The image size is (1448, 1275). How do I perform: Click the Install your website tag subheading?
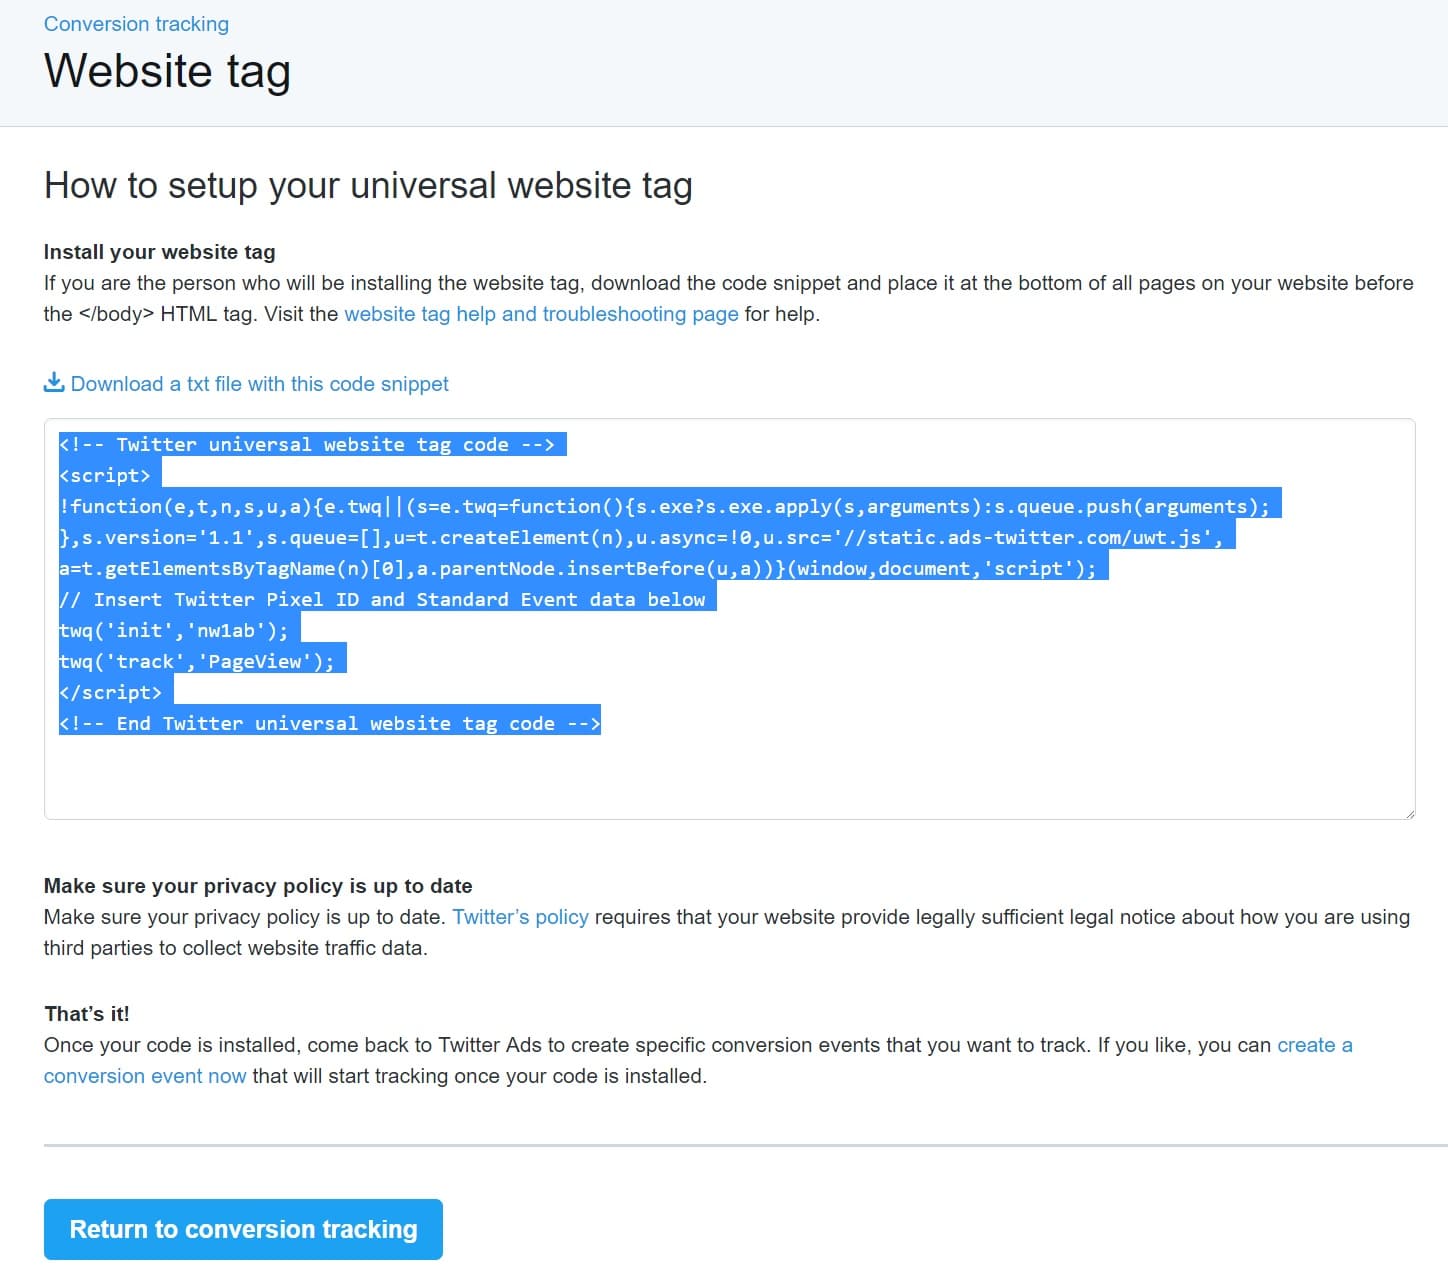pos(158,252)
